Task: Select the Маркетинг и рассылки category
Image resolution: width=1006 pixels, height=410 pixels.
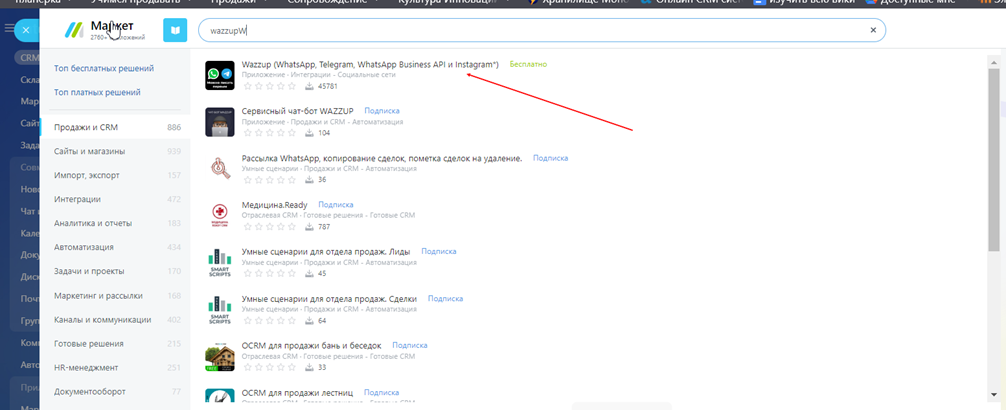Action: 115,296
